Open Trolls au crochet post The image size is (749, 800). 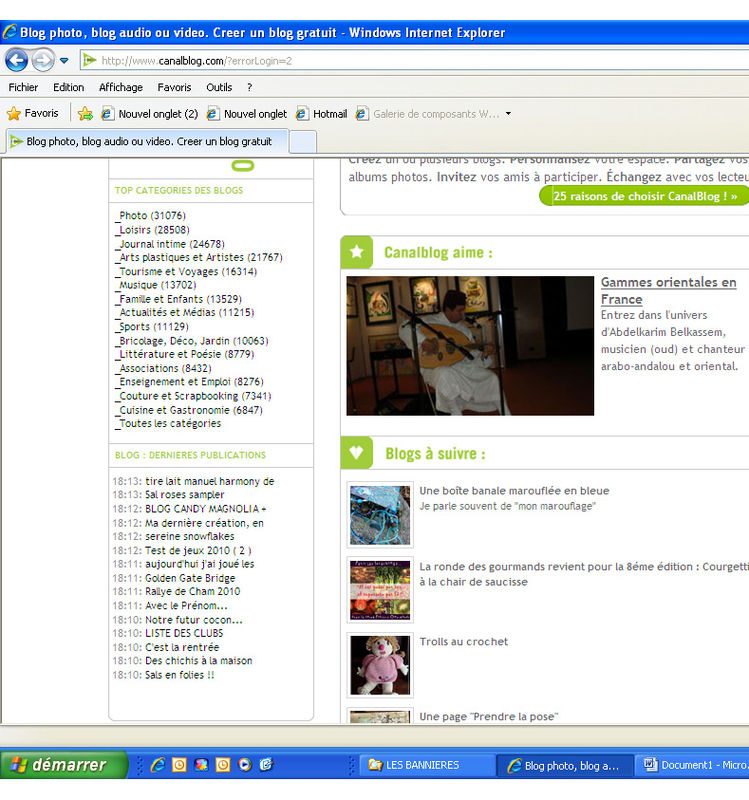[x=464, y=642]
